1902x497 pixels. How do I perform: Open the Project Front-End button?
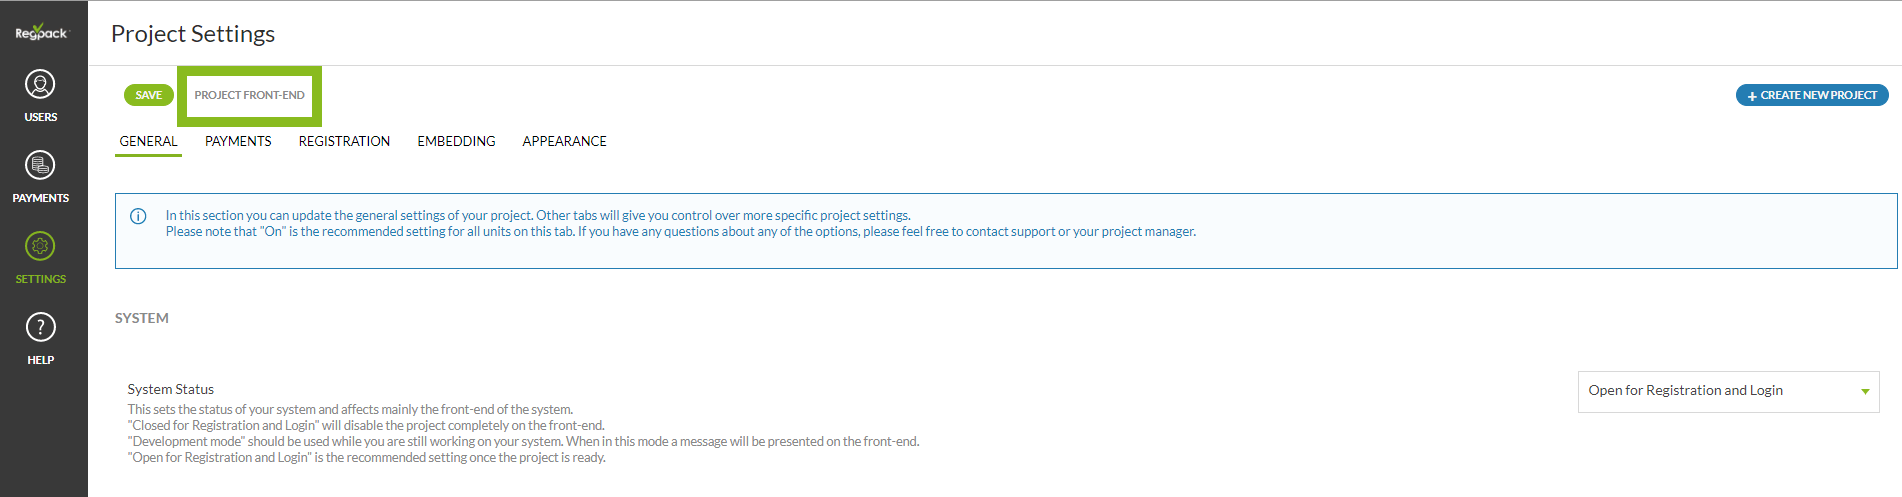[249, 95]
